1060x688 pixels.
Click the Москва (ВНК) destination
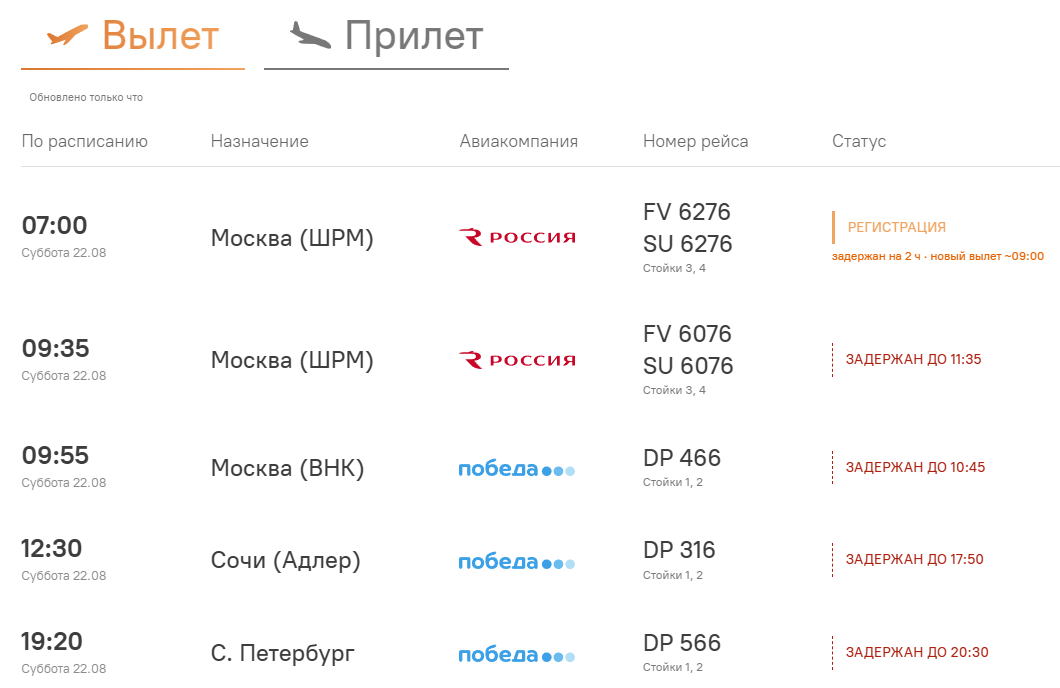(287, 468)
